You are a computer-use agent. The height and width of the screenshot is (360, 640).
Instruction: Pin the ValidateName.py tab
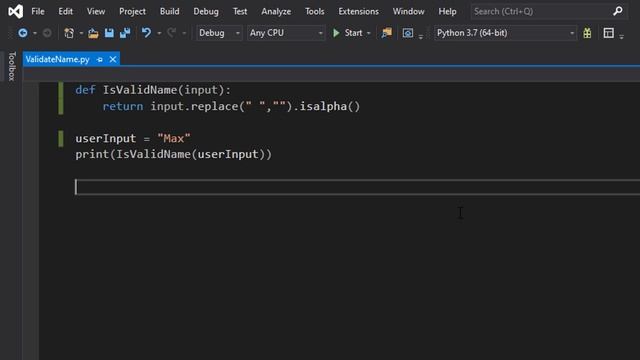(100, 60)
